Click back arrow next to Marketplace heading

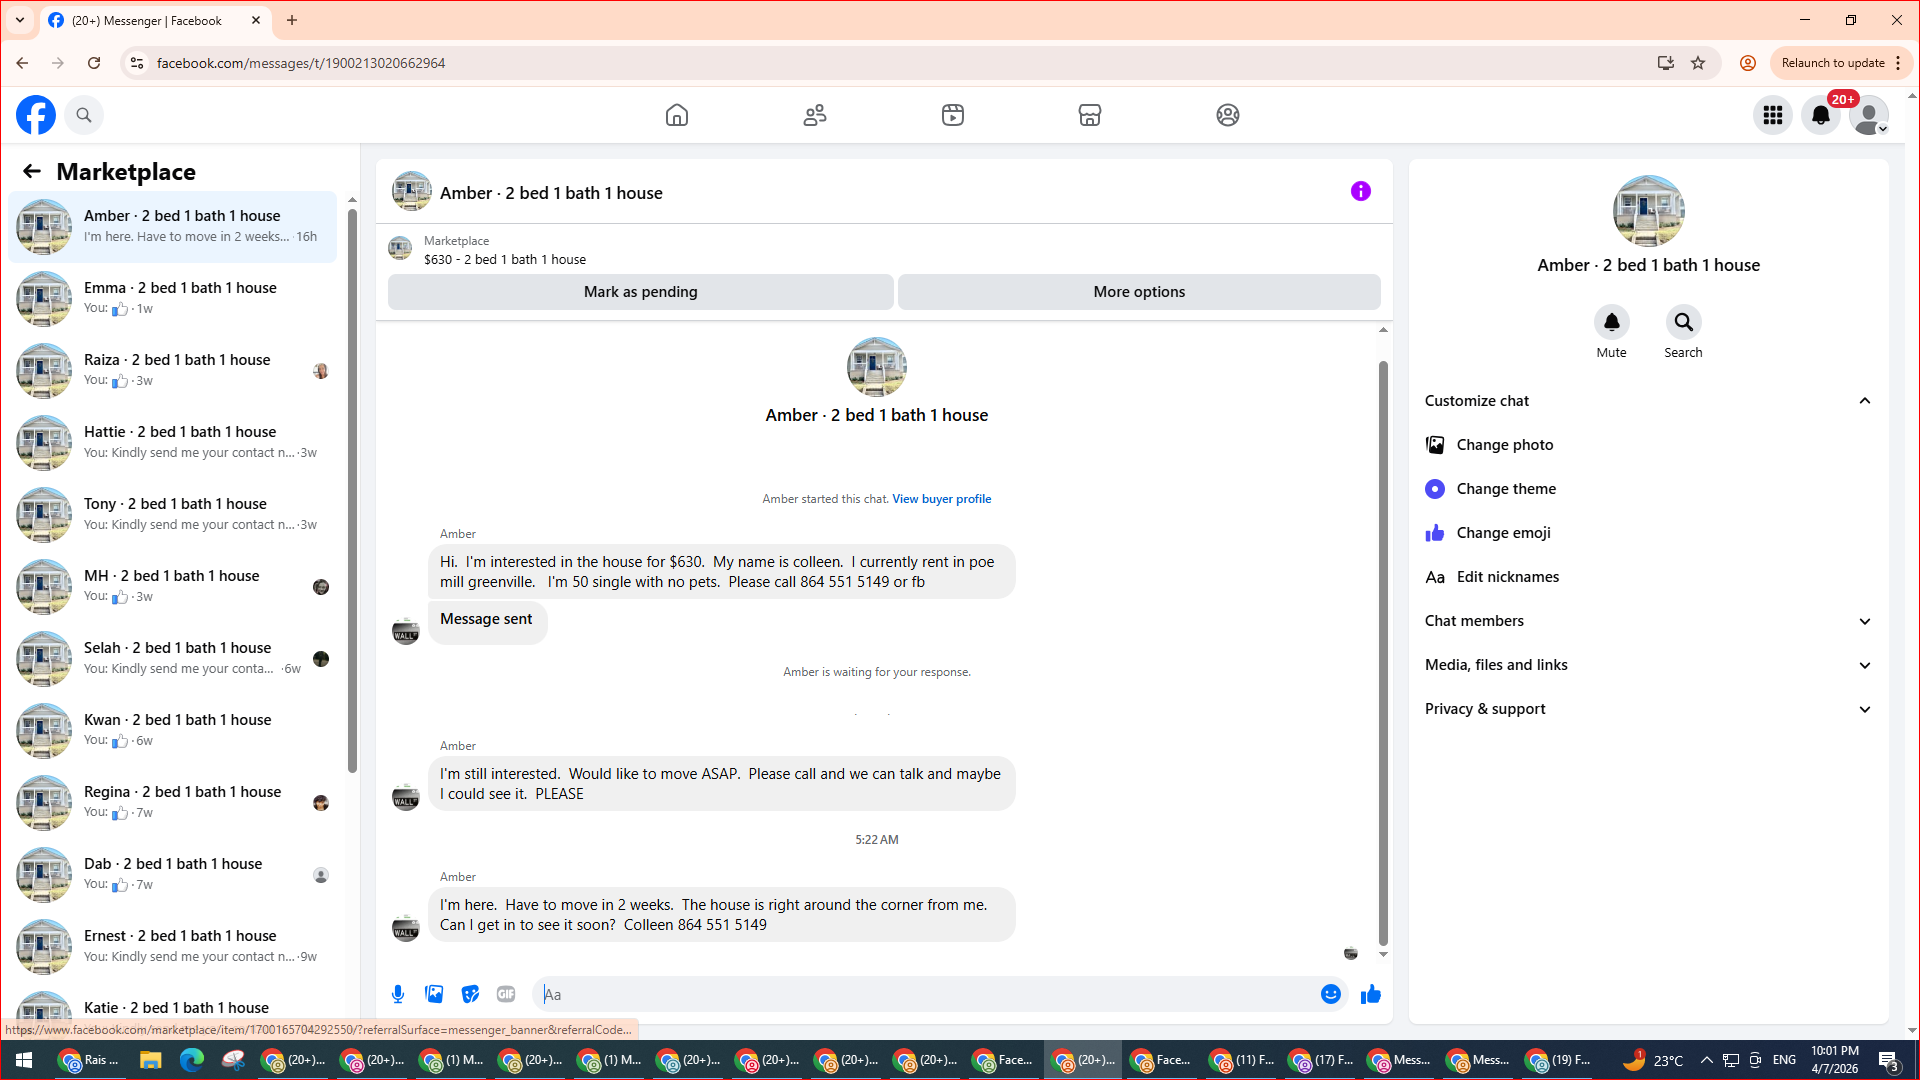pos(32,171)
